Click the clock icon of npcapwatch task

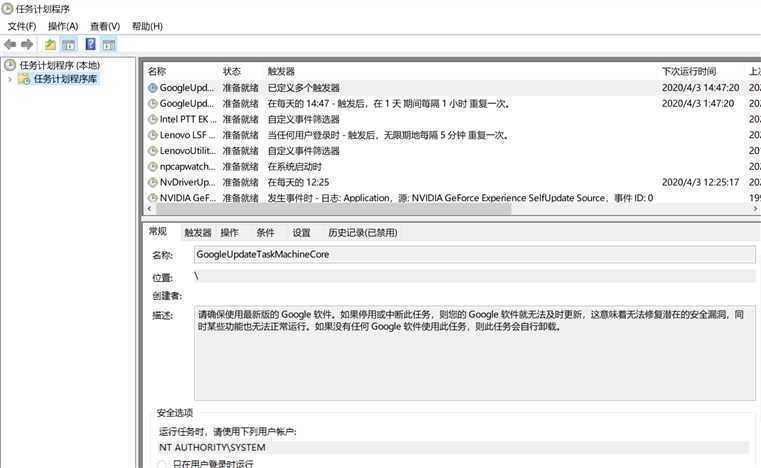[152, 167]
